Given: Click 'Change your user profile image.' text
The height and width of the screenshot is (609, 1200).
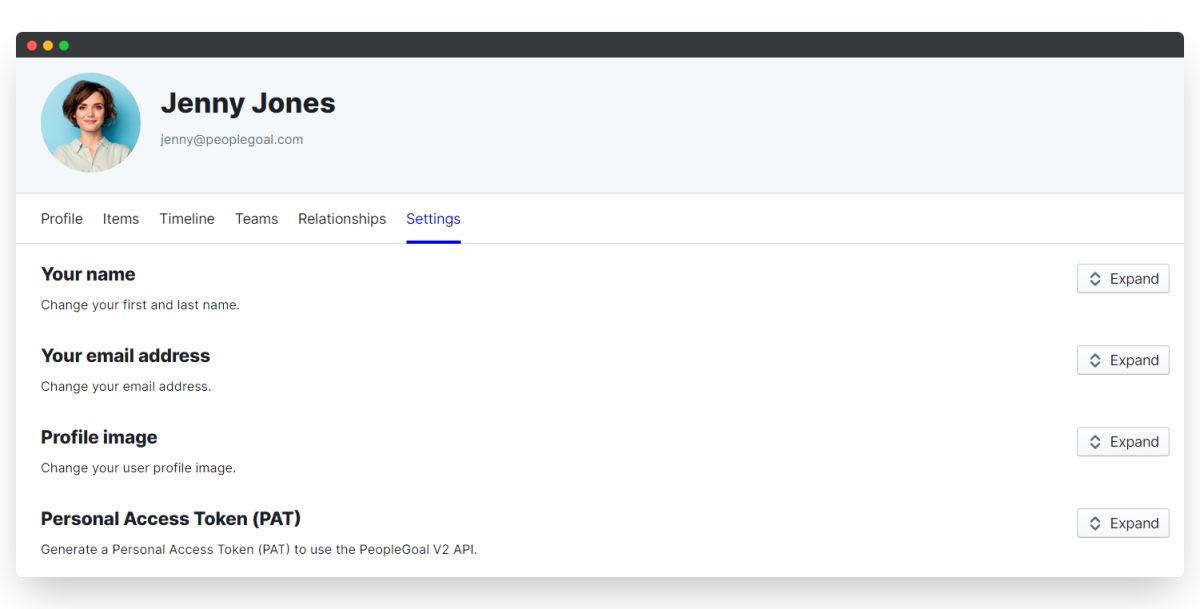Looking at the screenshot, I should pos(138,468).
